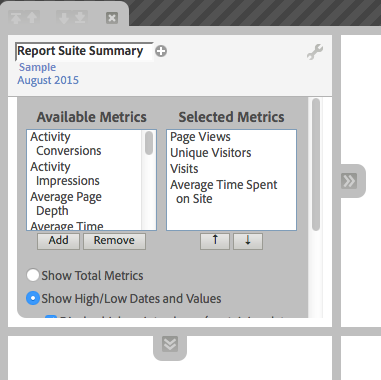The image size is (381, 380).
Task: Move selected metric up with arrow button
Action: pyautogui.click(x=215, y=241)
